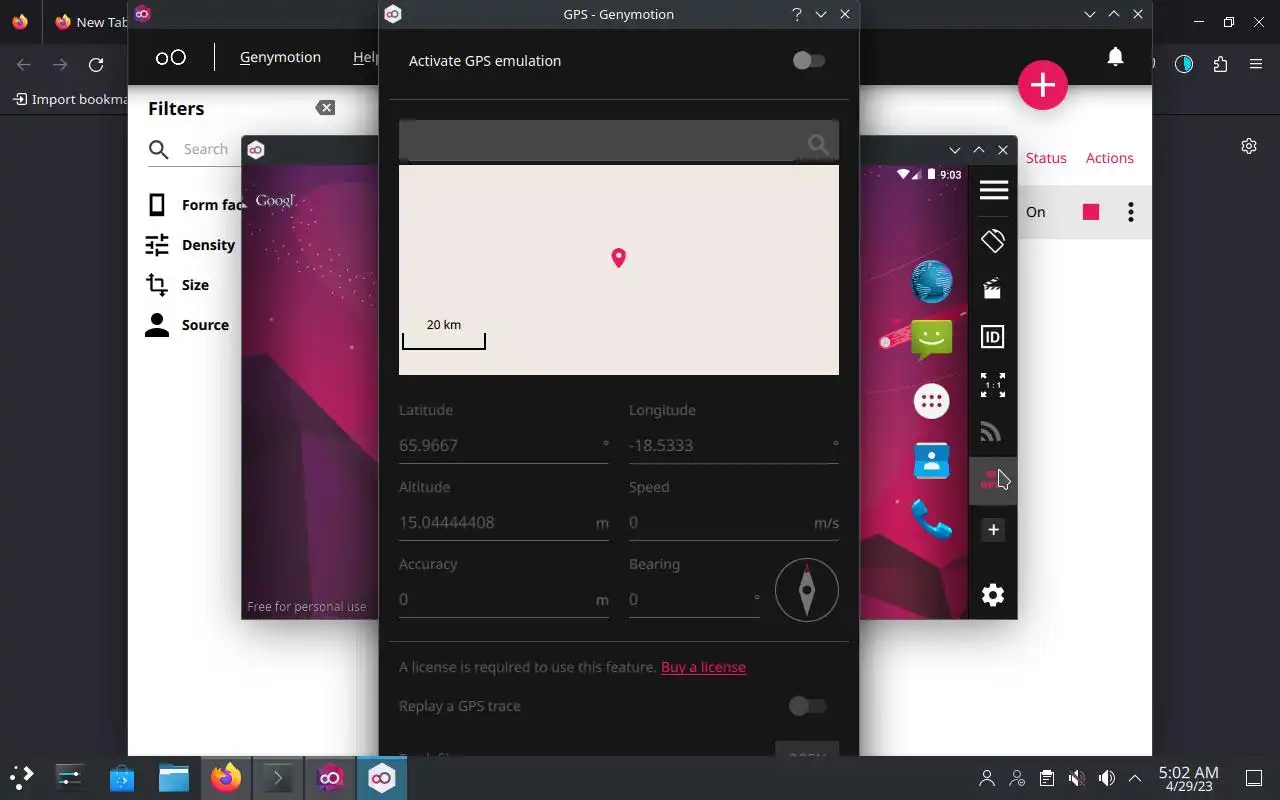The image size is (1280, 800).
Task: Follow the Buy a license link
Action: pos(703,667)
